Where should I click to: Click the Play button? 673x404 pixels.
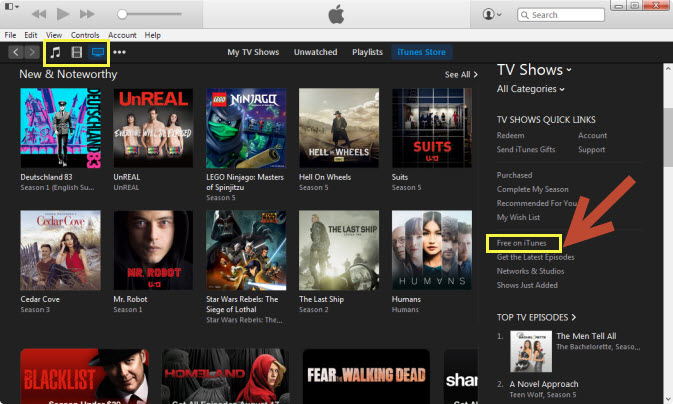coord(63,14)
